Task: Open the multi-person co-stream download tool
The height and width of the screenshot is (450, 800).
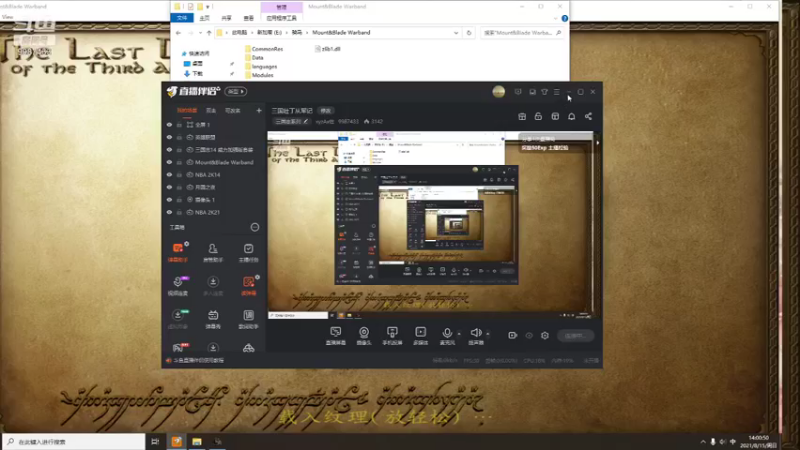Action: 213,286
